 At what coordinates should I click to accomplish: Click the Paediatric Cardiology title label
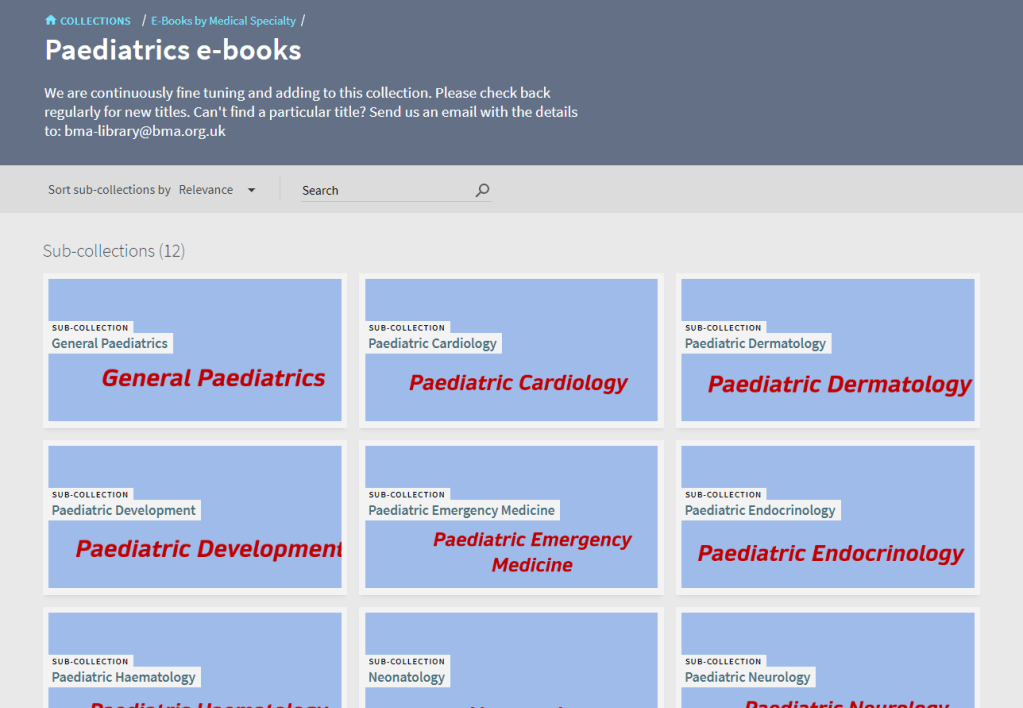pyautogui.click(x=432, y=343)
